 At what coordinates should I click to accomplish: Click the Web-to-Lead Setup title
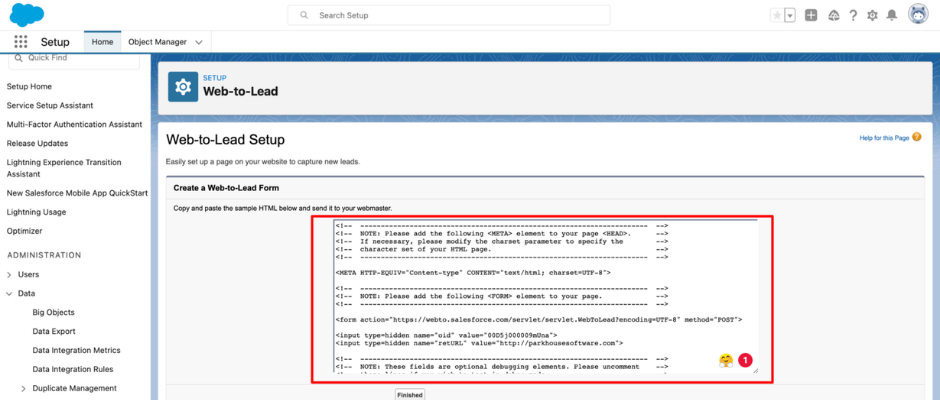(x=225, y=140)
